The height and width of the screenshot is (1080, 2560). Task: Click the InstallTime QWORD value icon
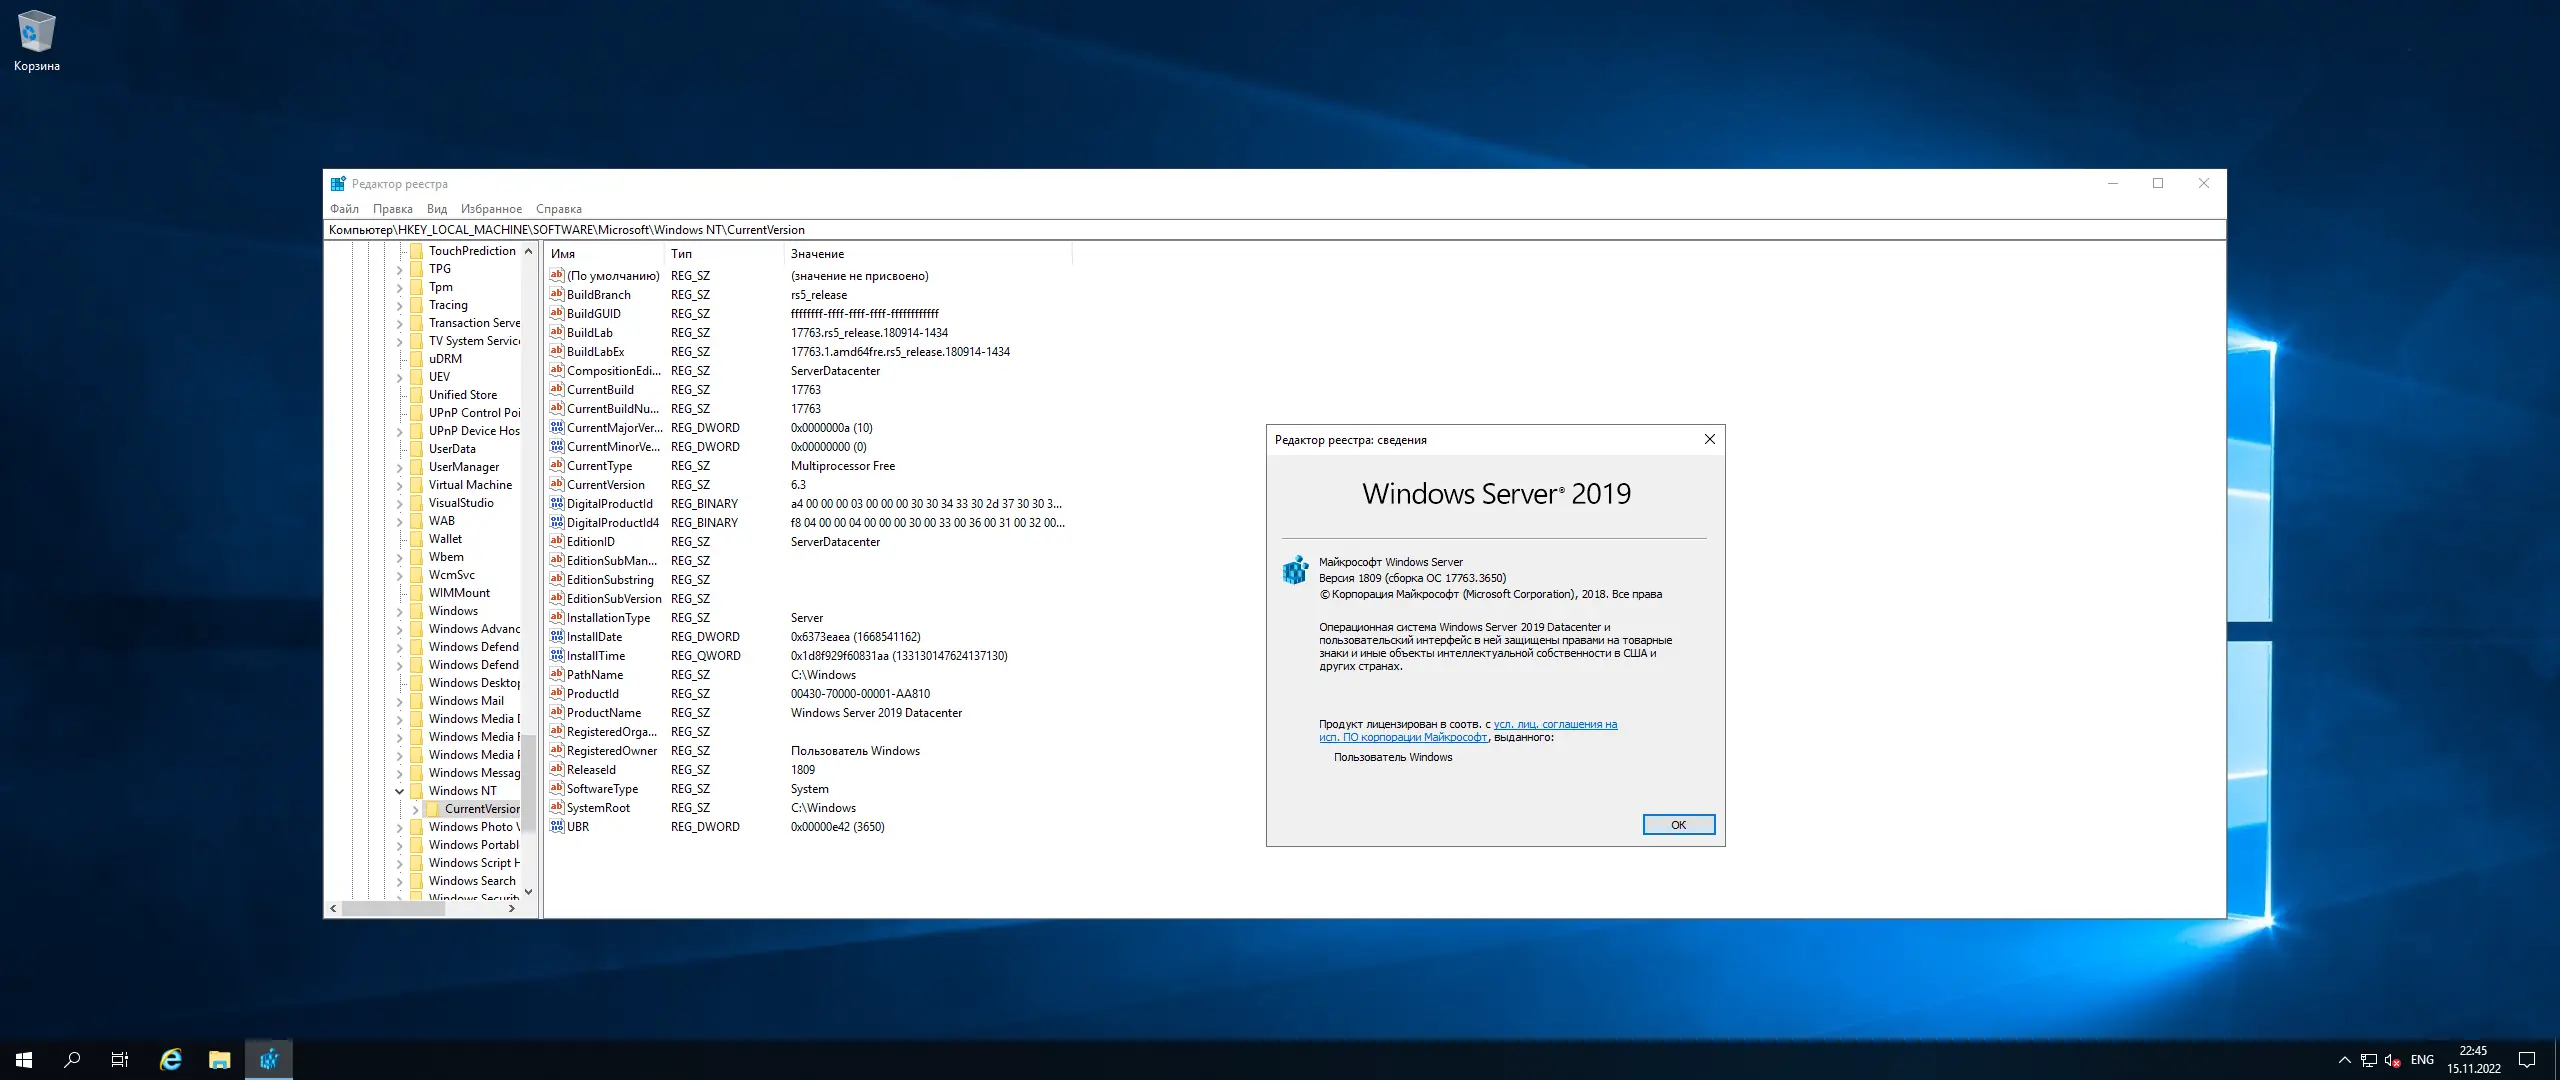(557, 656)
